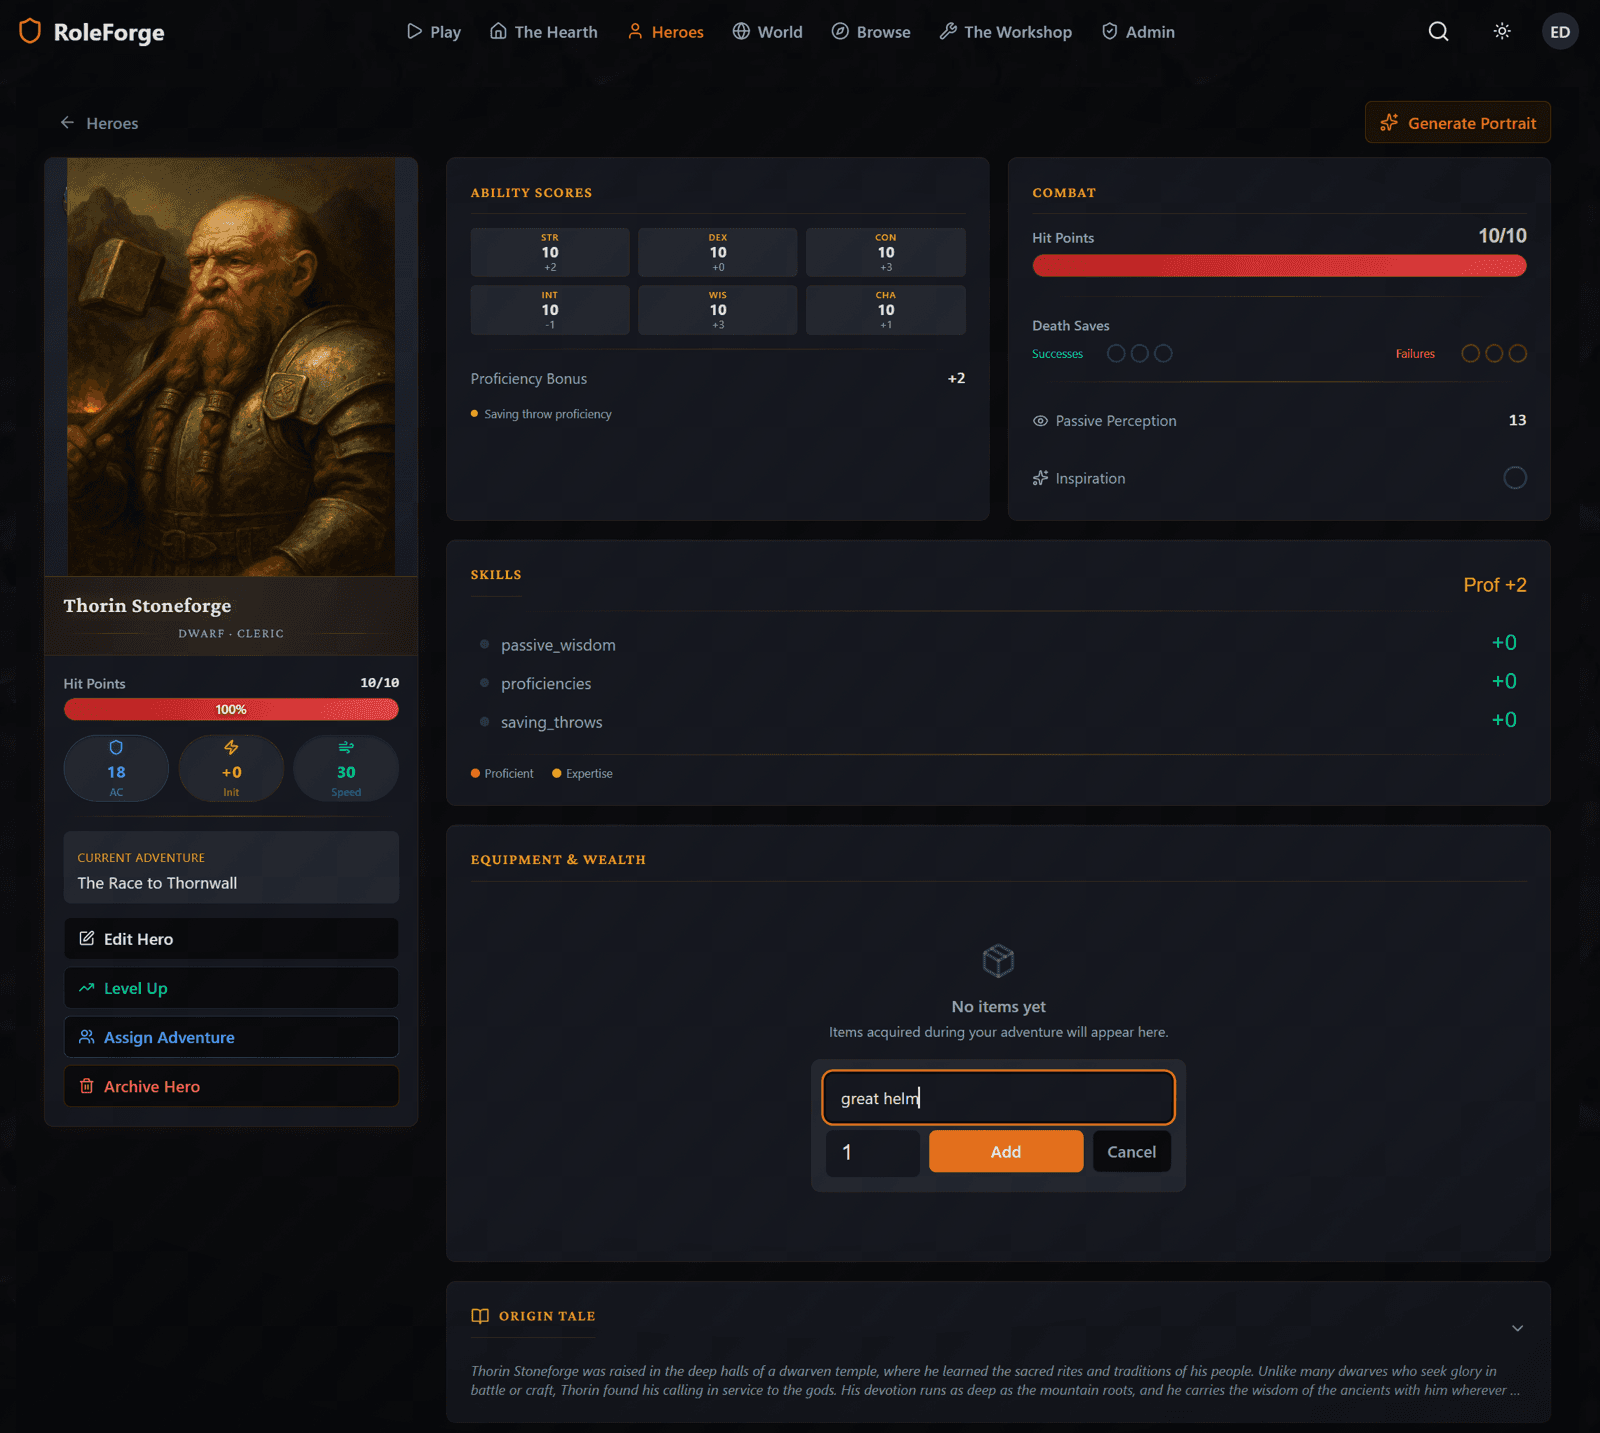Screen dimensions: 1600x1433
Task: Open The Hearth from the navigation
Action: (543, 31)
